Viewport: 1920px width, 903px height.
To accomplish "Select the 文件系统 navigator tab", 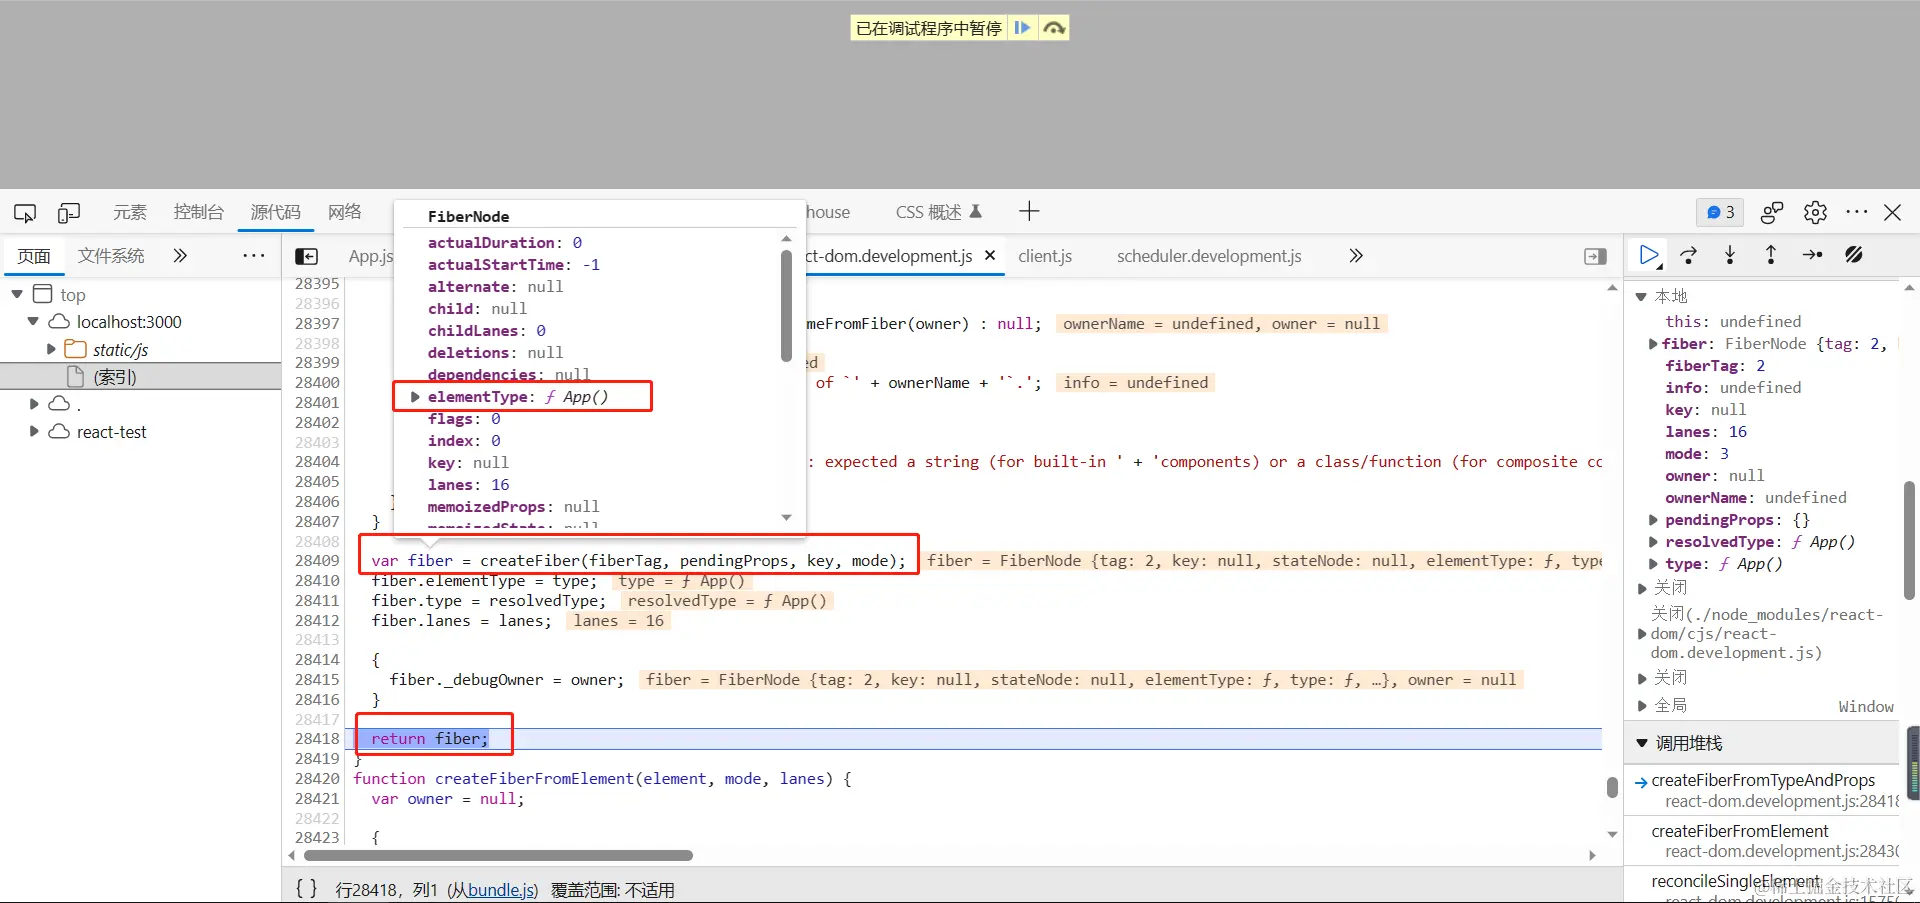I will pos(111,256).
